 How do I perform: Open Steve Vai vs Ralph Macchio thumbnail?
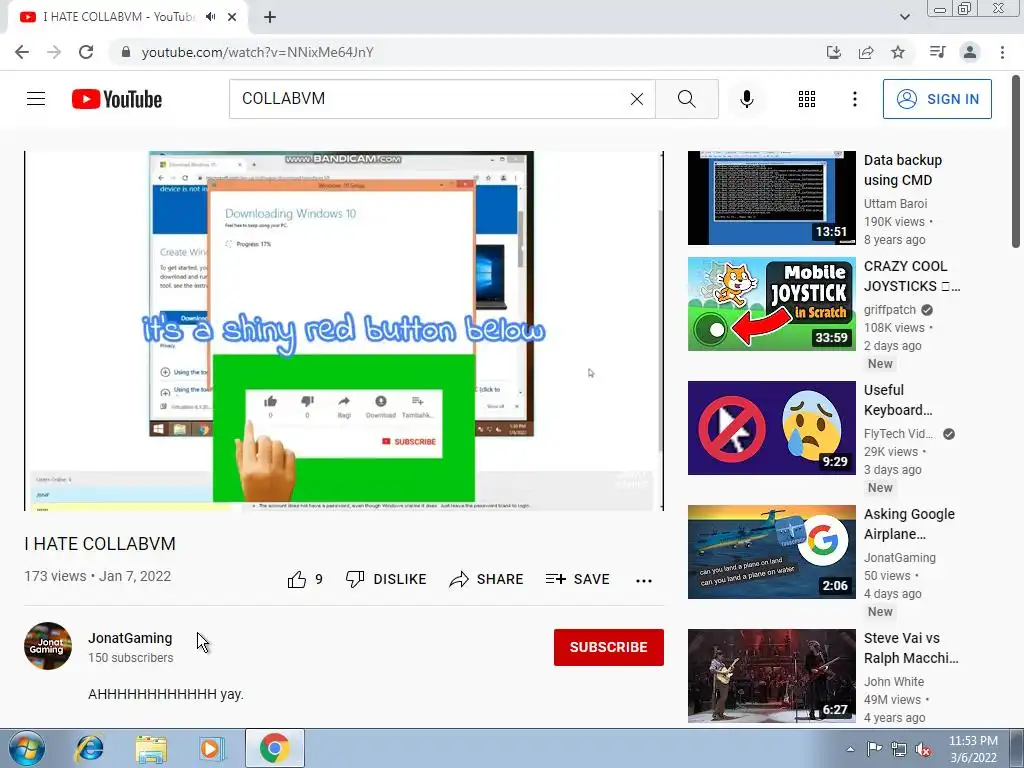771,676
